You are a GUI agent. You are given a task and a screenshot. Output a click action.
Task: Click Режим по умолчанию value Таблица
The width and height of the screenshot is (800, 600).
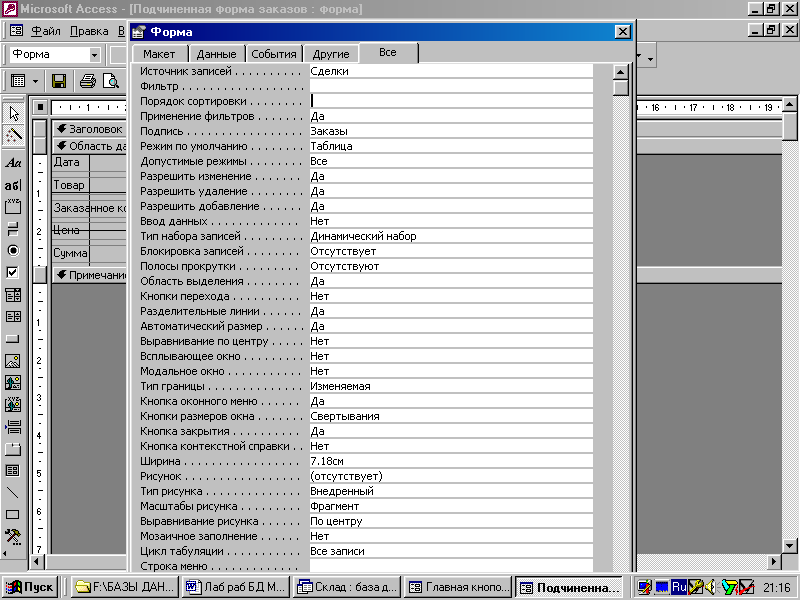(451, 146)
